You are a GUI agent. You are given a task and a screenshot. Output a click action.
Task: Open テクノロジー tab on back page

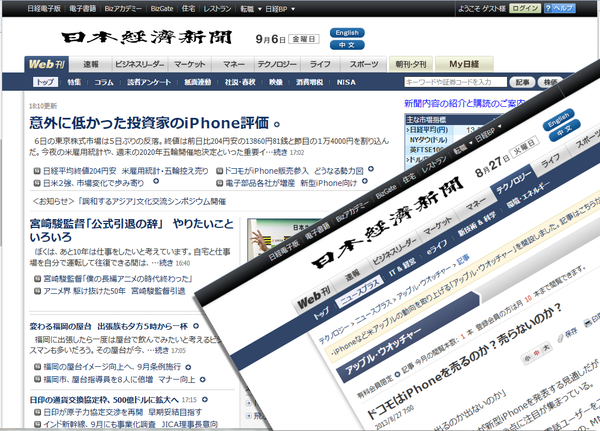click(x=277, y=64)
